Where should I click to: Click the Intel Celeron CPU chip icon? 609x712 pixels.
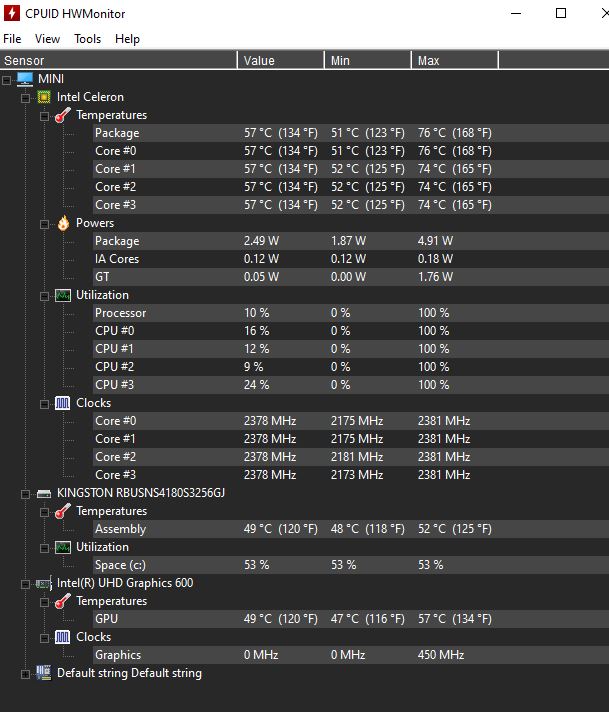coord(44,97)
